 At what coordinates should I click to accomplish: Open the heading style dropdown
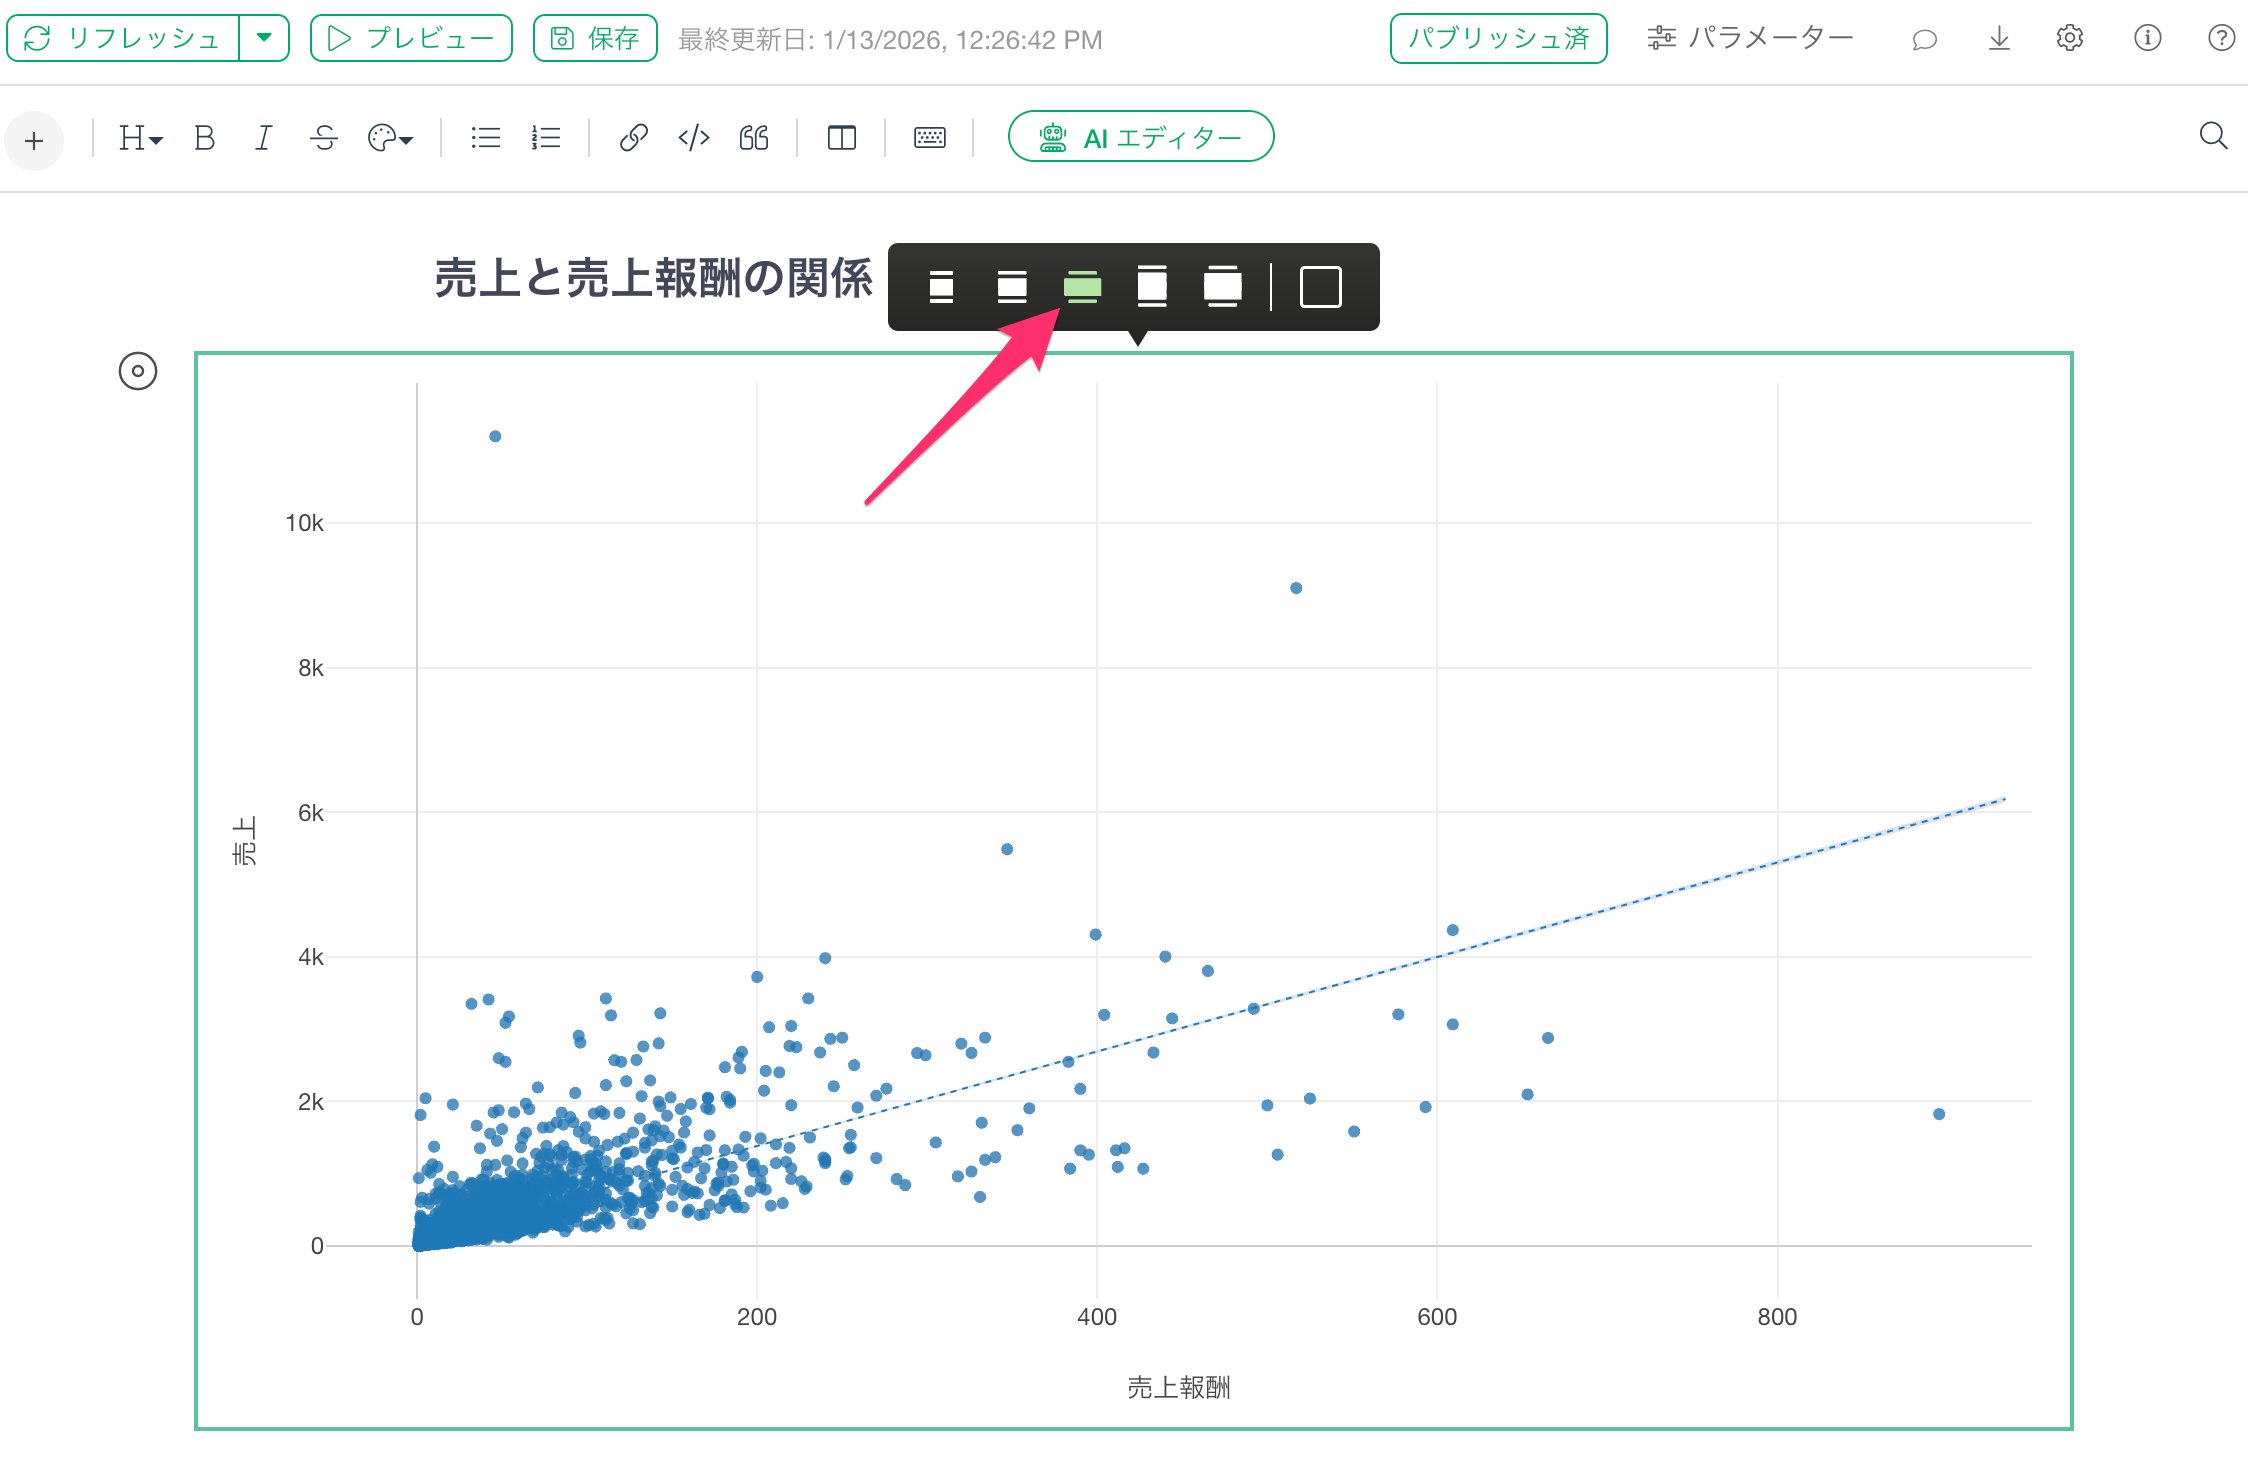click(x=140, y=138)
